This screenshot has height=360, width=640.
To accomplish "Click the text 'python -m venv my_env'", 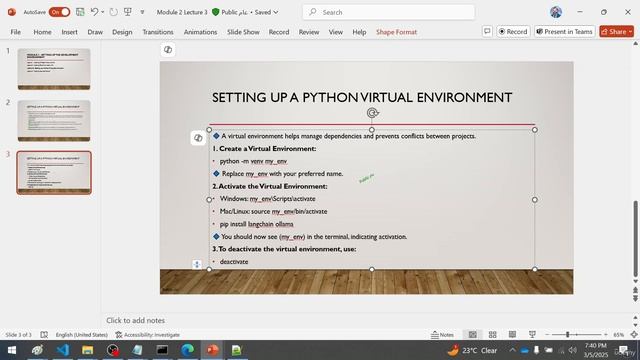I will [253, 161].
